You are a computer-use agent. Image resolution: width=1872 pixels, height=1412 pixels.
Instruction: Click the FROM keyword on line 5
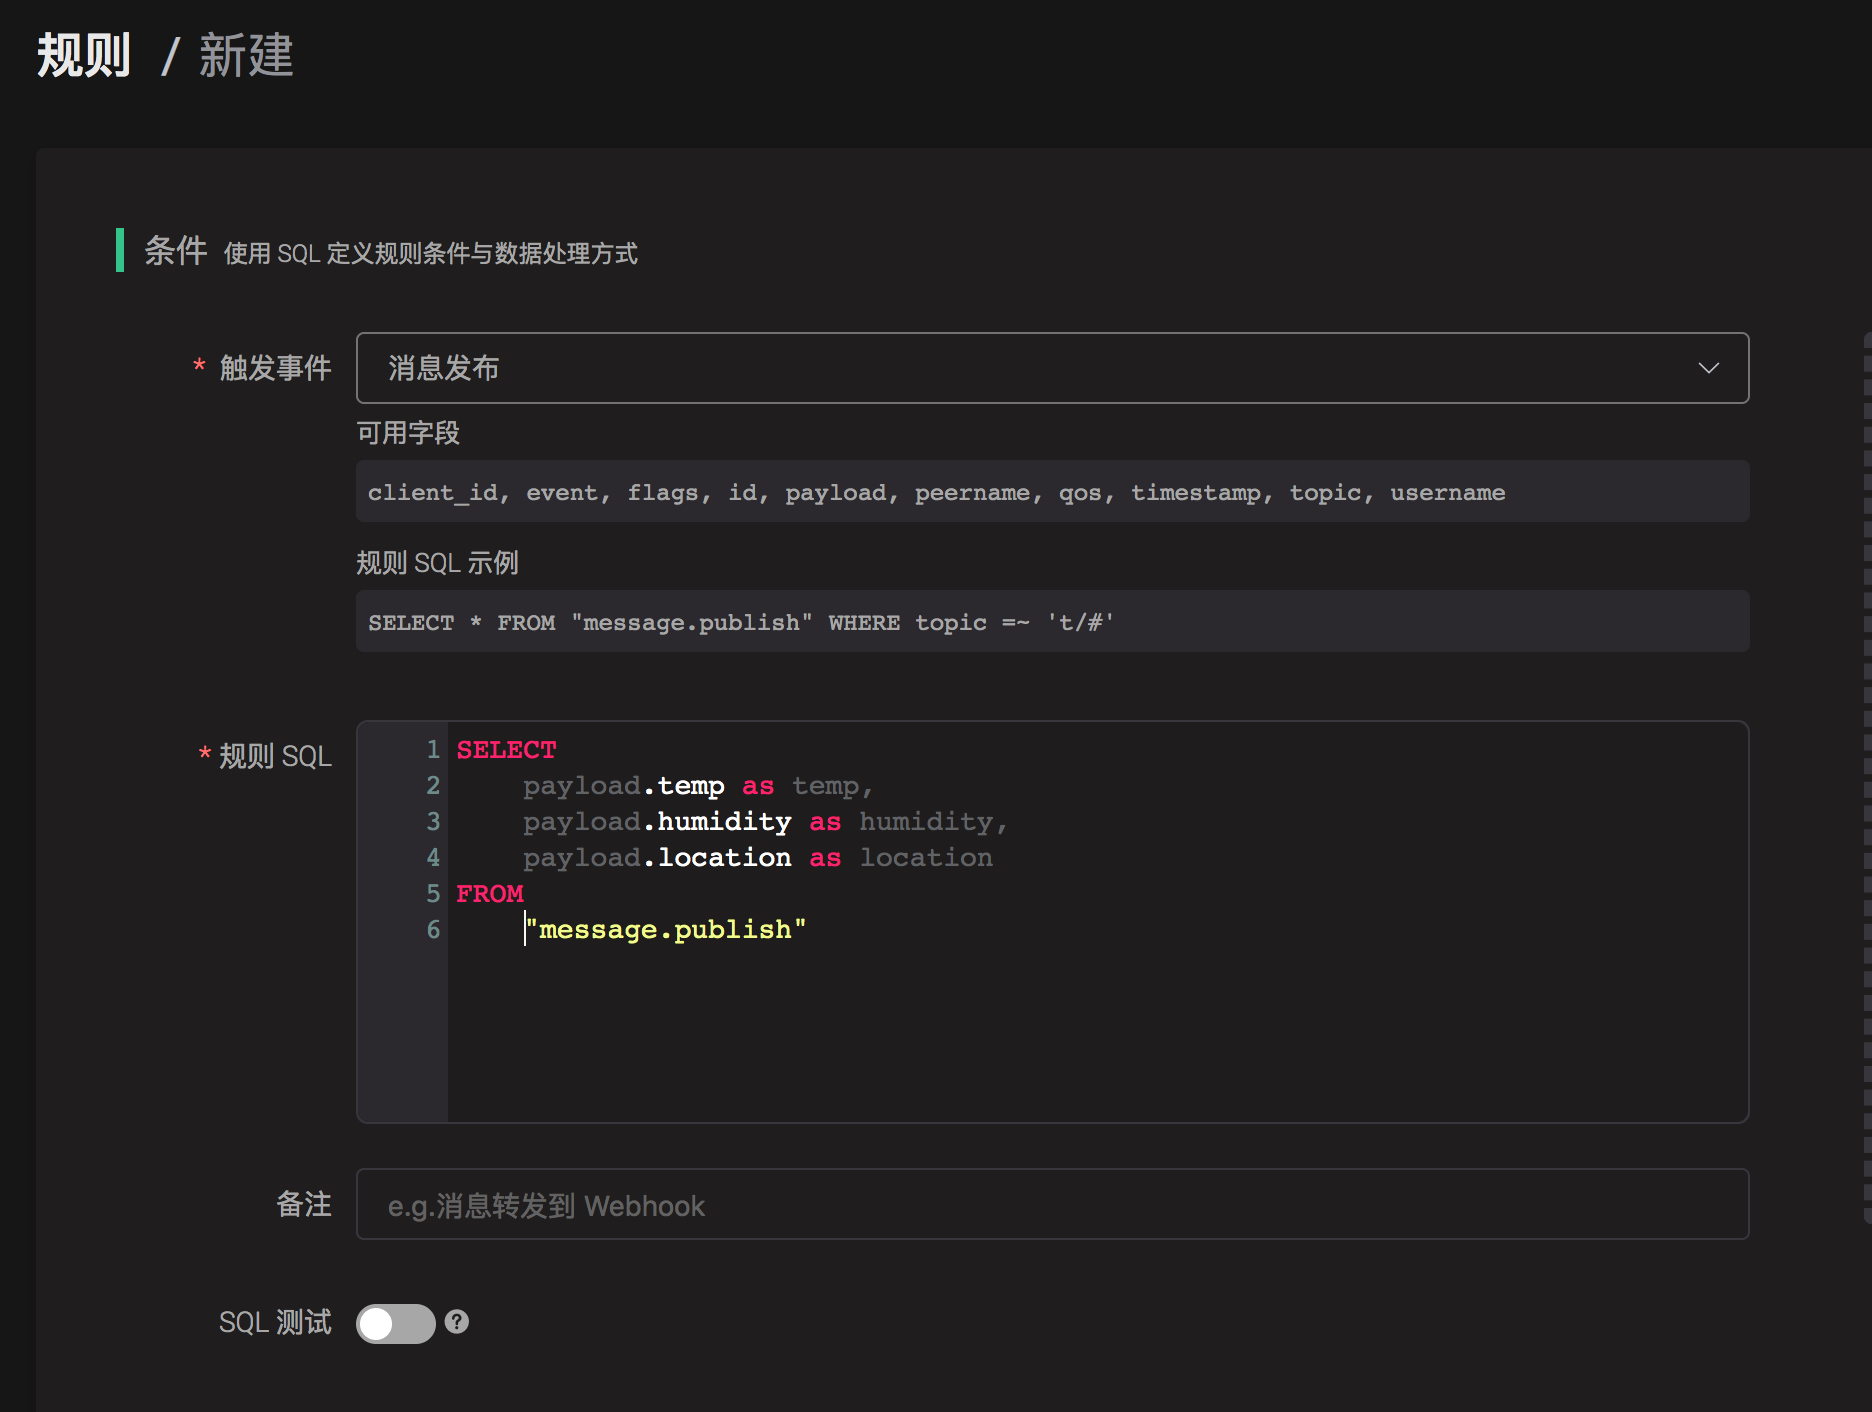pos(490,894)
